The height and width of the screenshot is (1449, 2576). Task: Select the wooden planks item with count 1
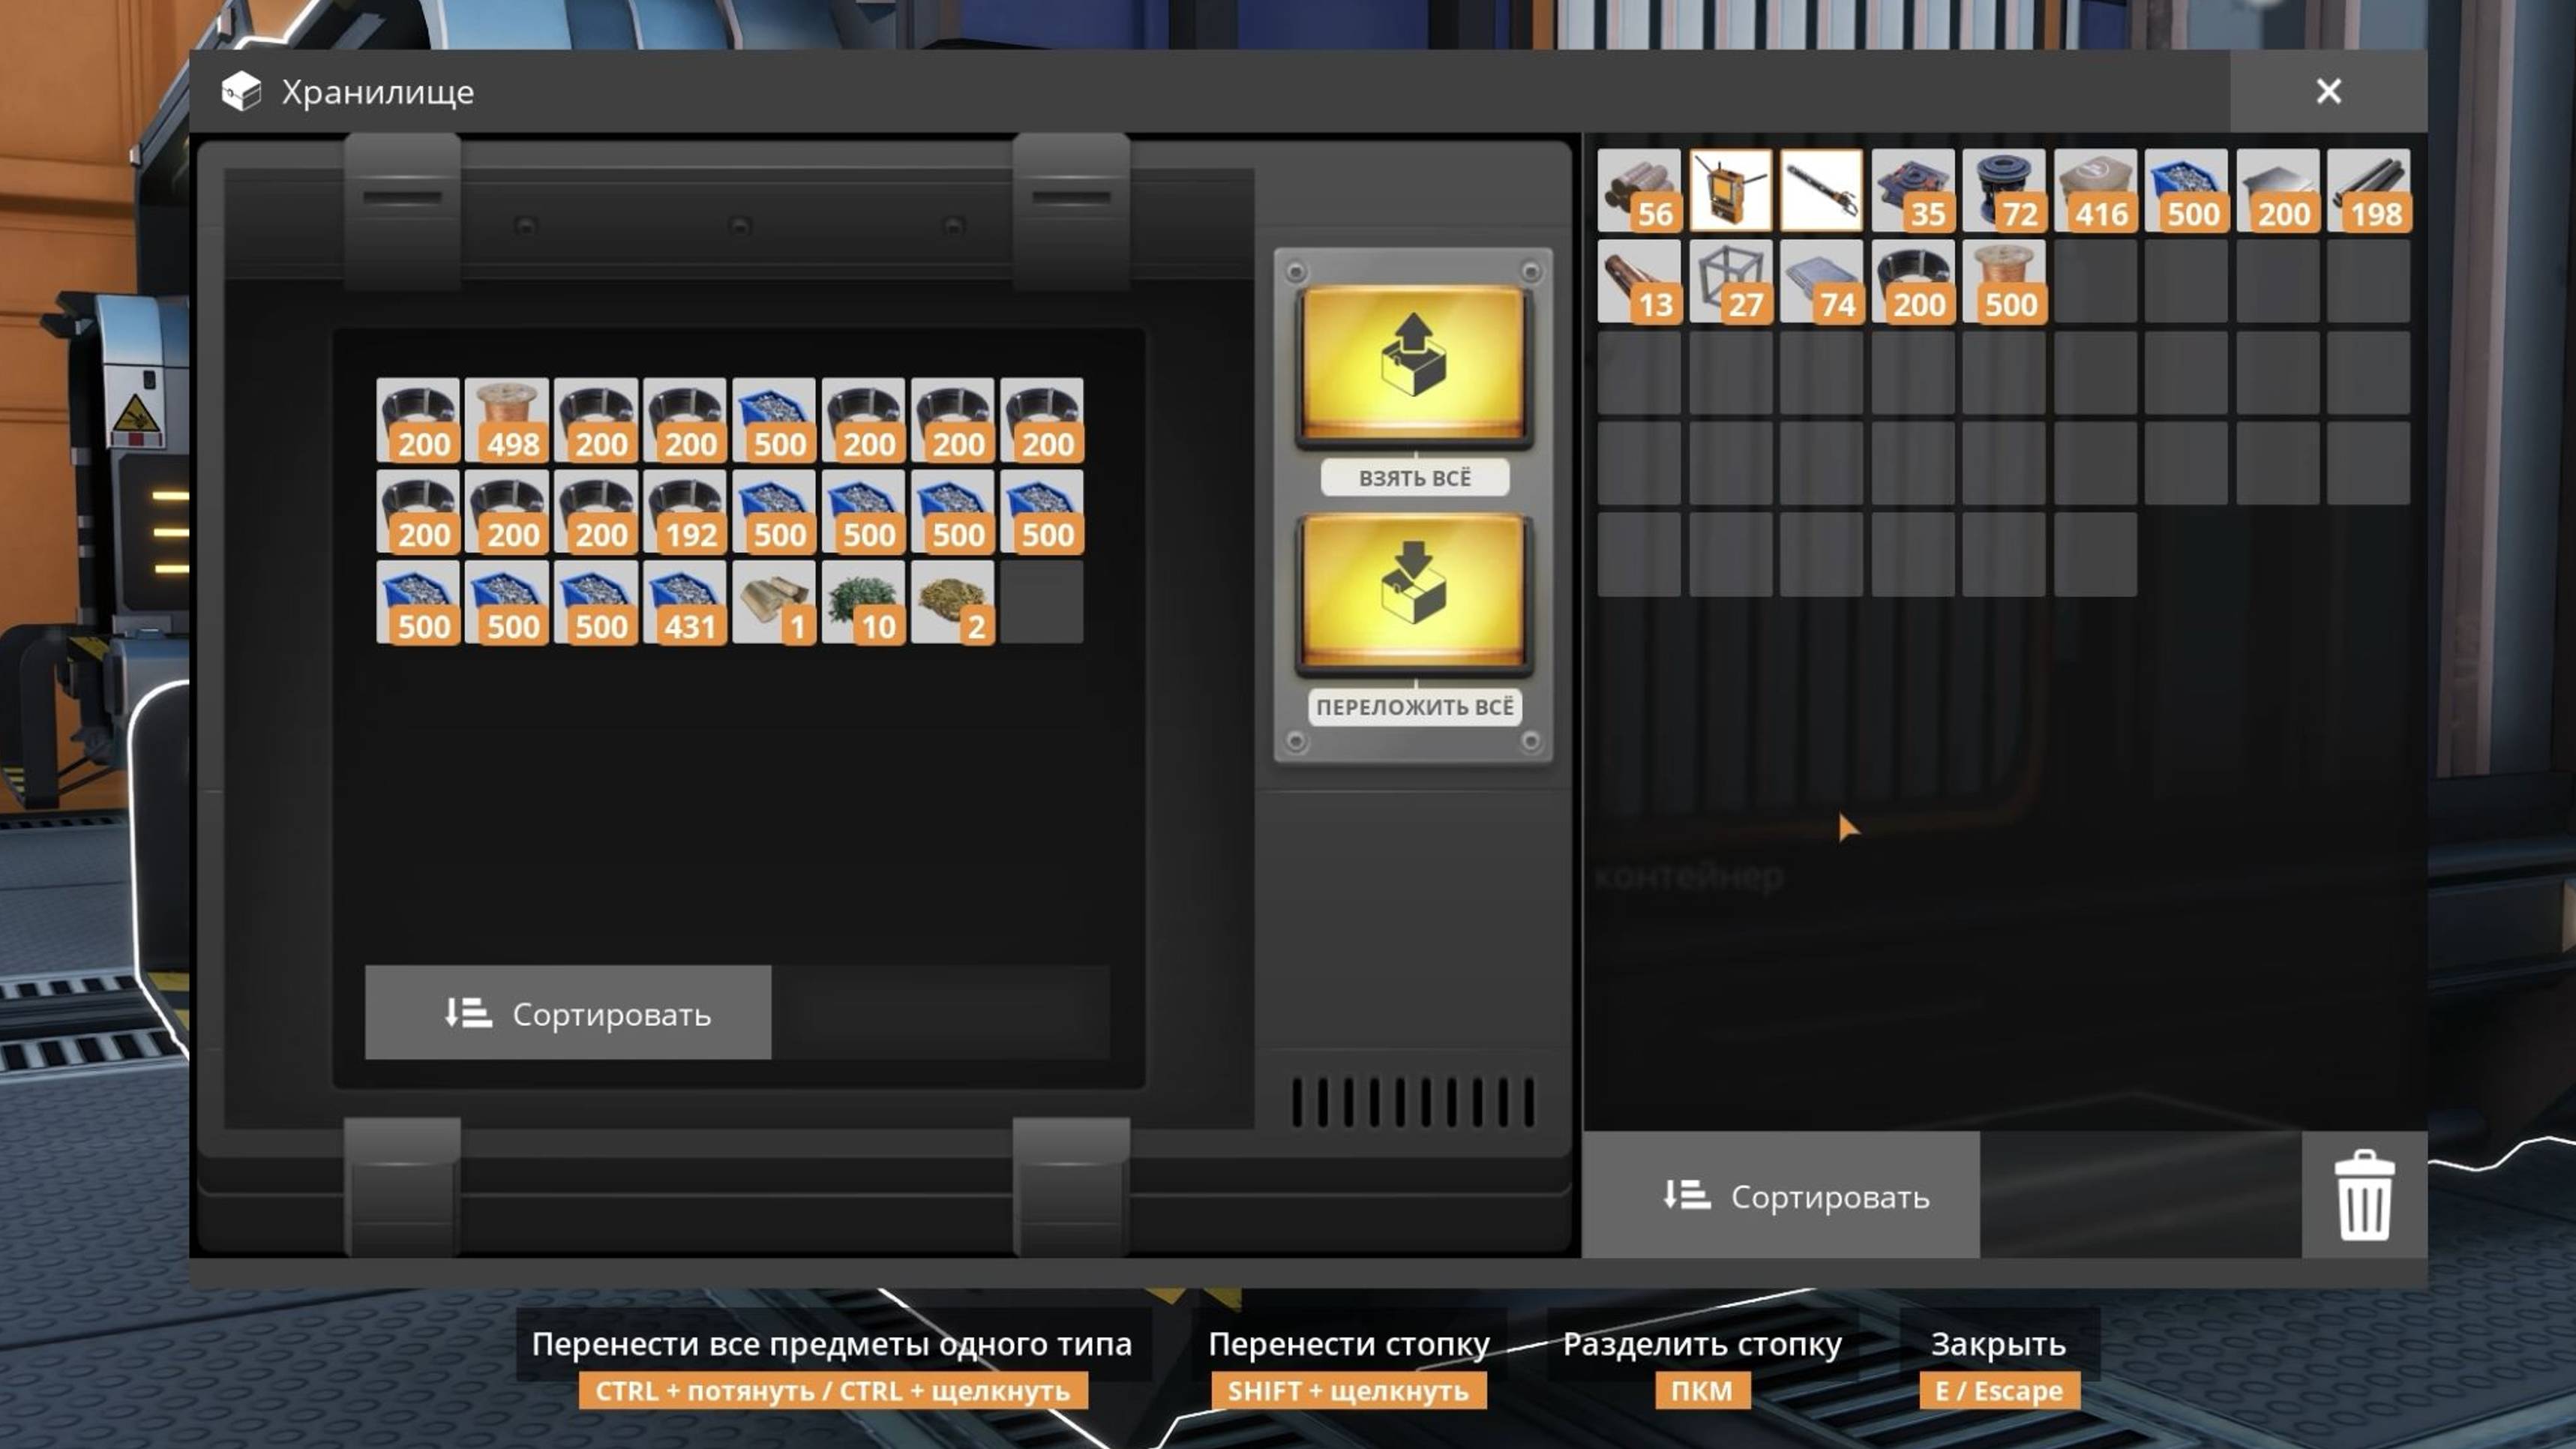click(x=773, y=601)
